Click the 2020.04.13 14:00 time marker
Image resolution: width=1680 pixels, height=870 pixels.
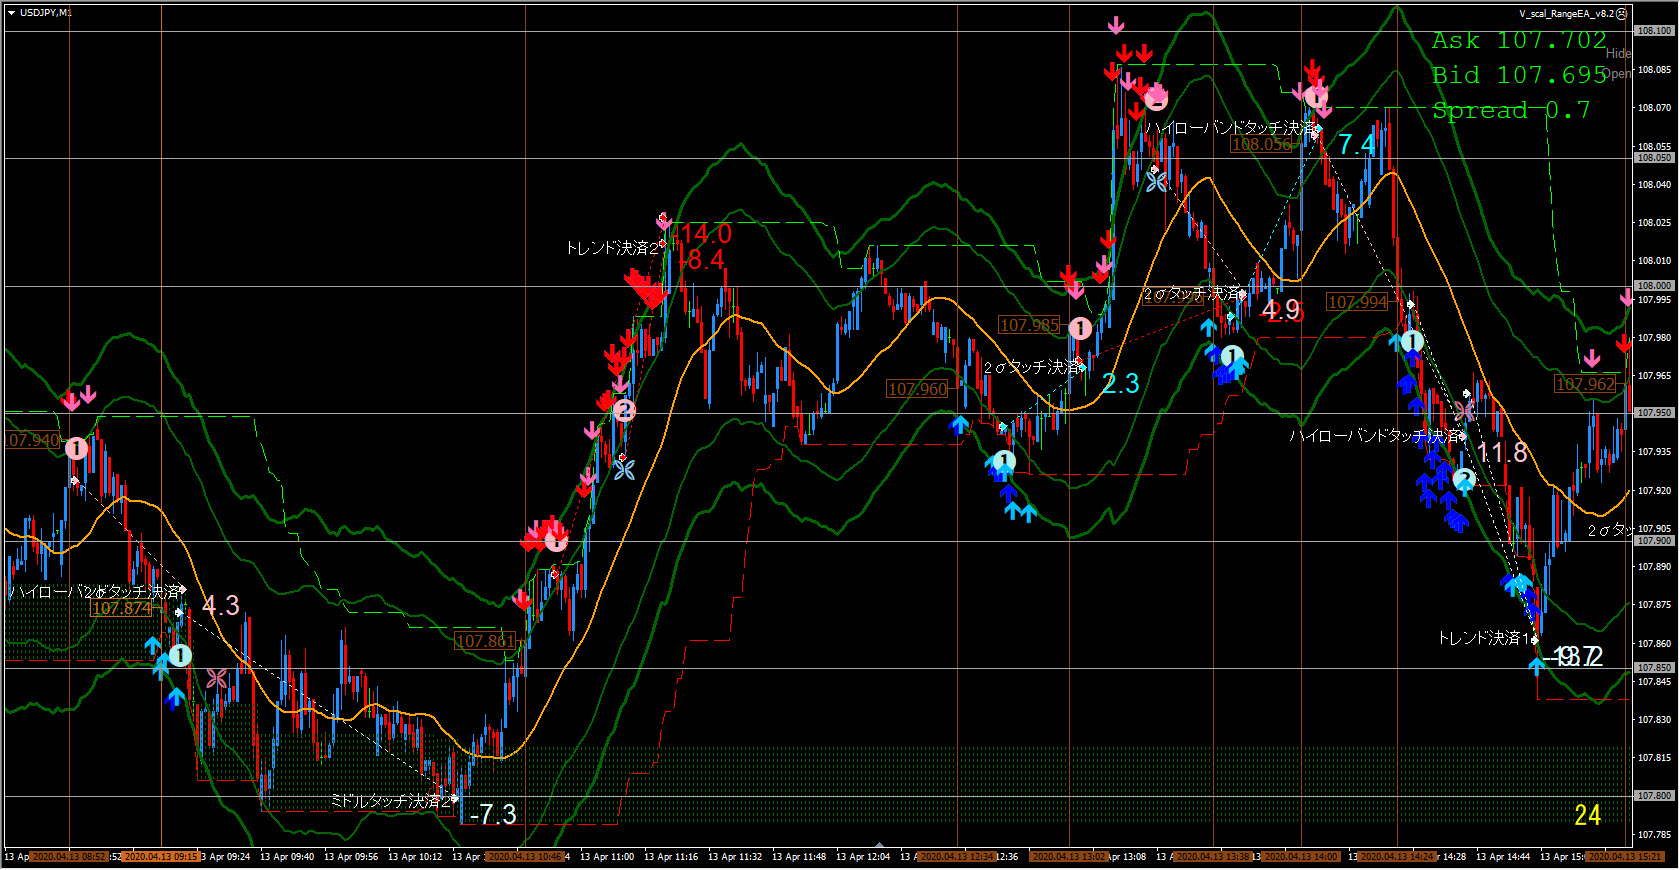coord(1300,857)
